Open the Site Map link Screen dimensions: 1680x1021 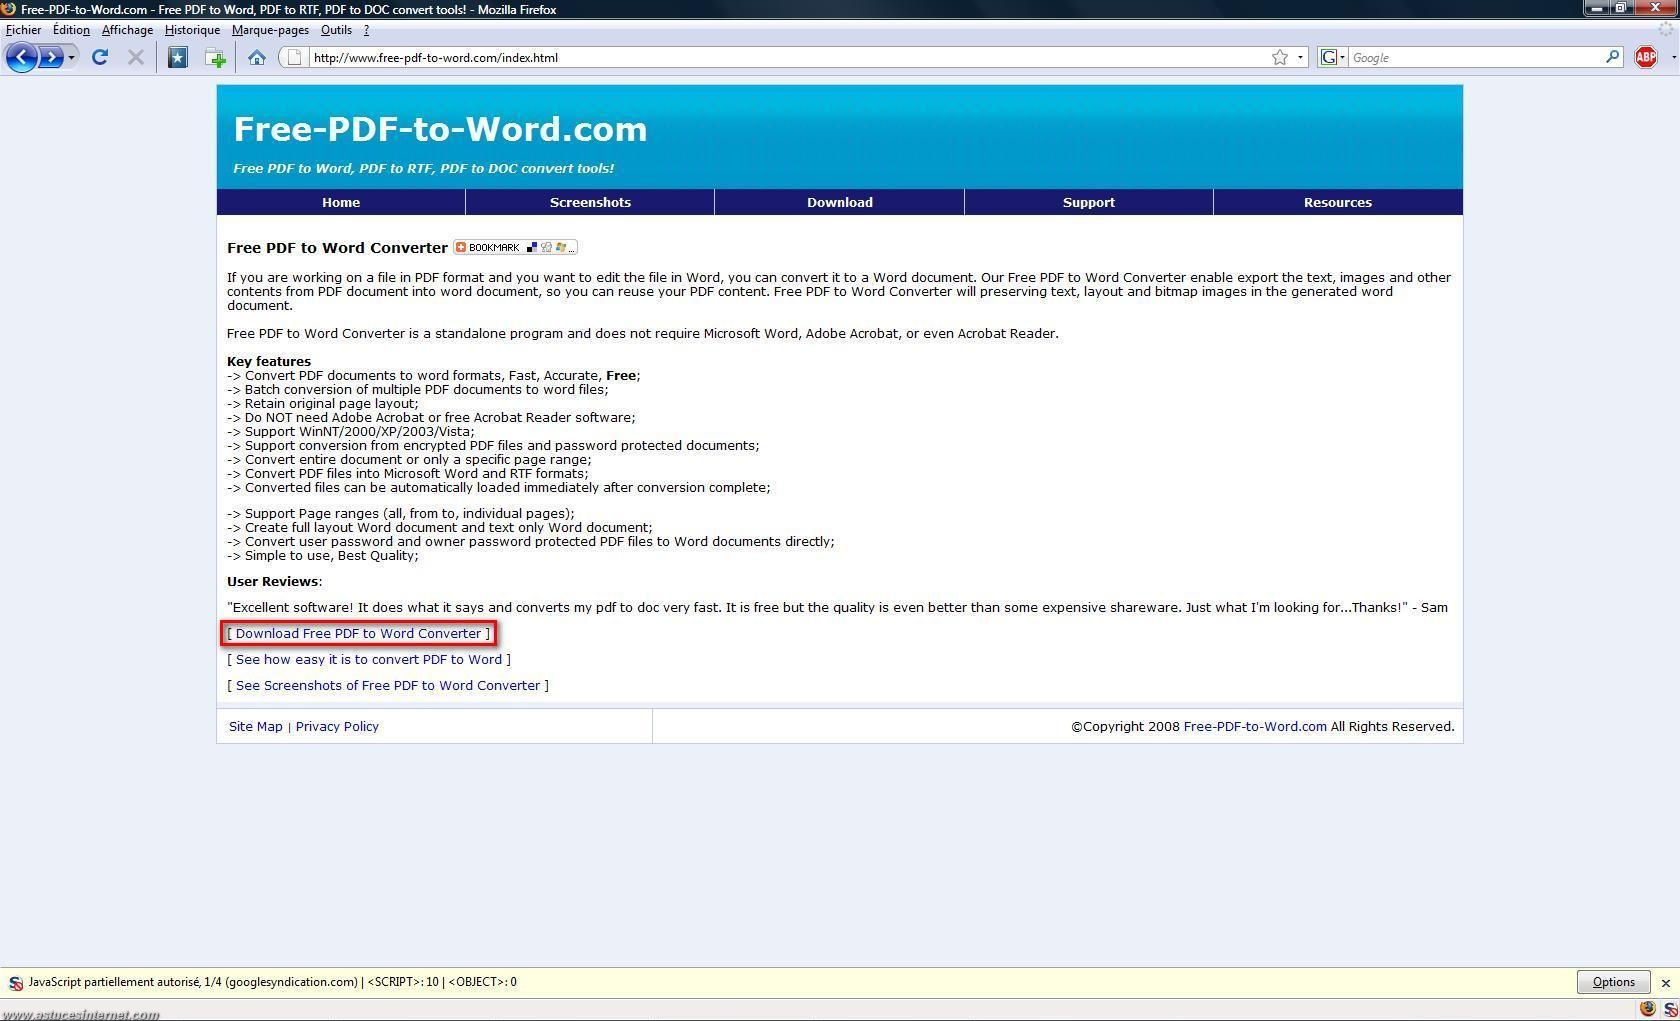(x=256, y=726)
